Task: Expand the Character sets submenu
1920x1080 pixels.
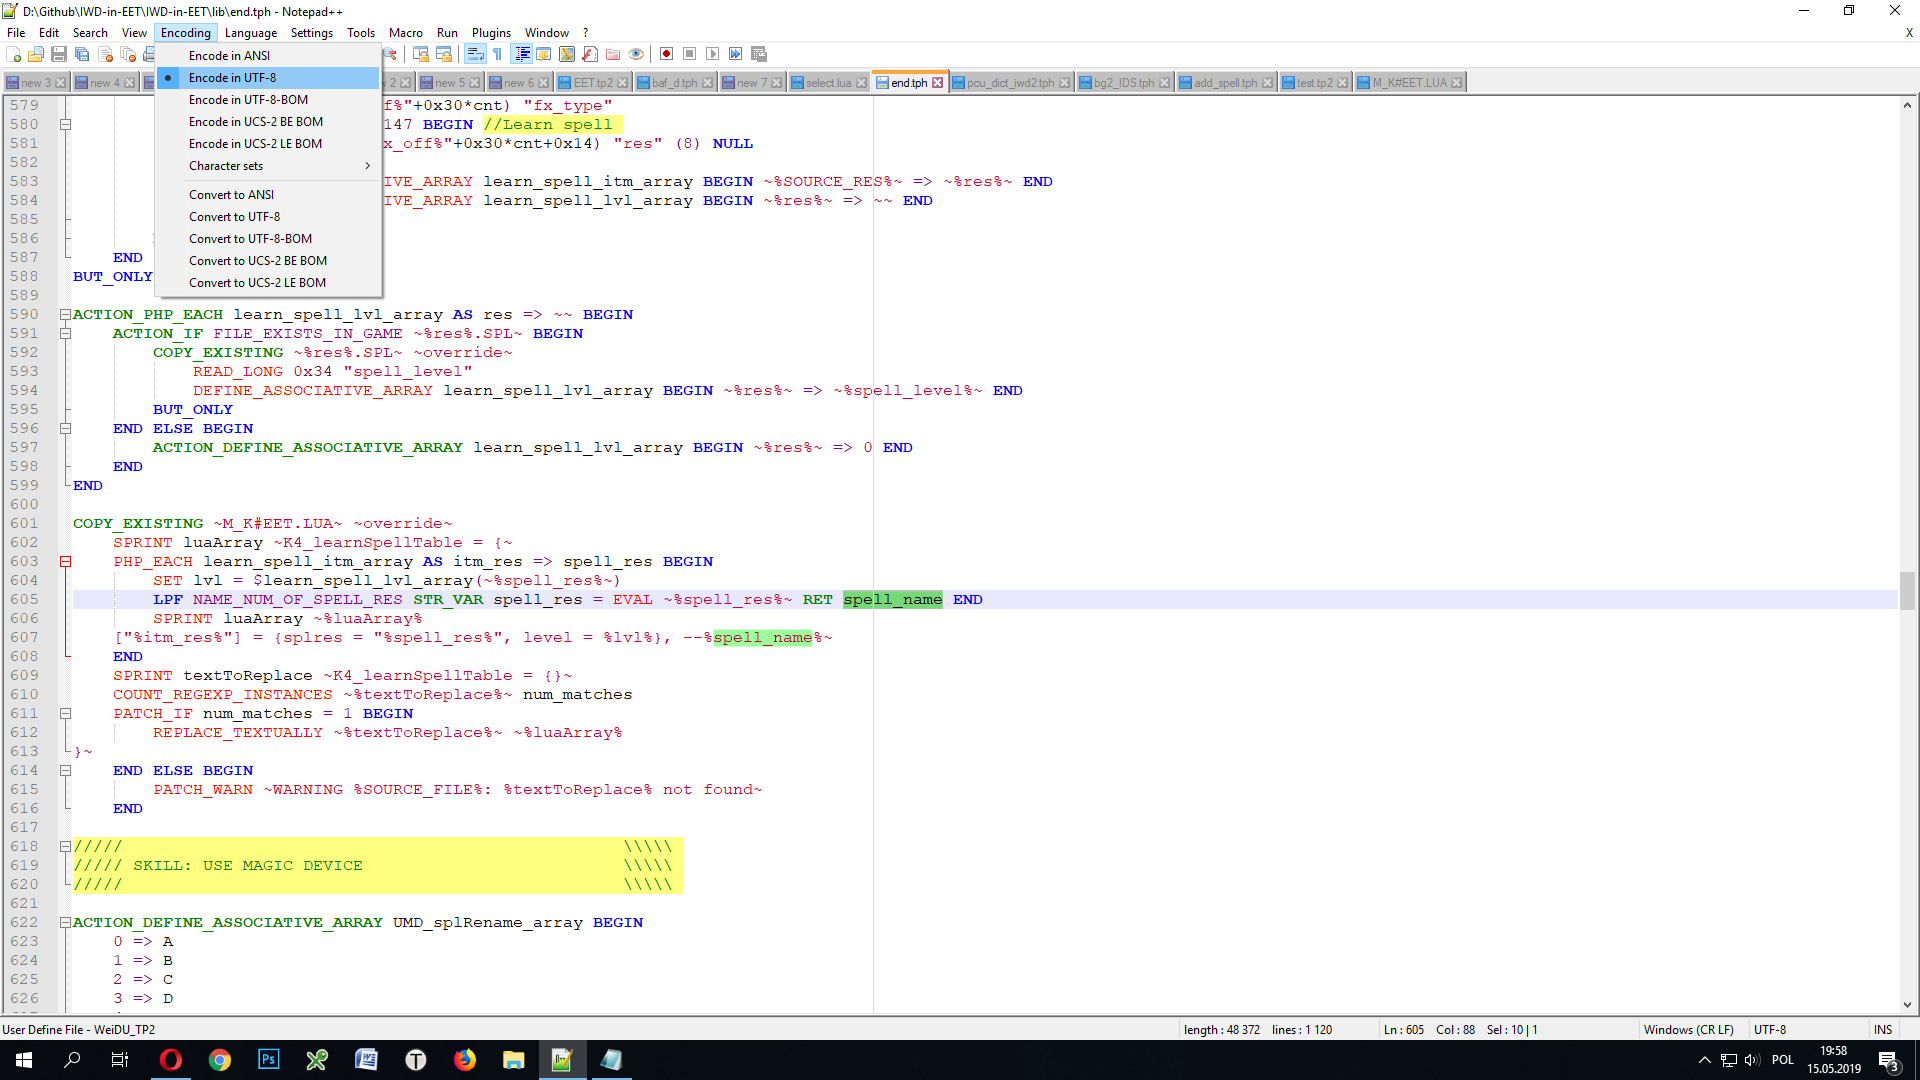Action: point(268,166)
